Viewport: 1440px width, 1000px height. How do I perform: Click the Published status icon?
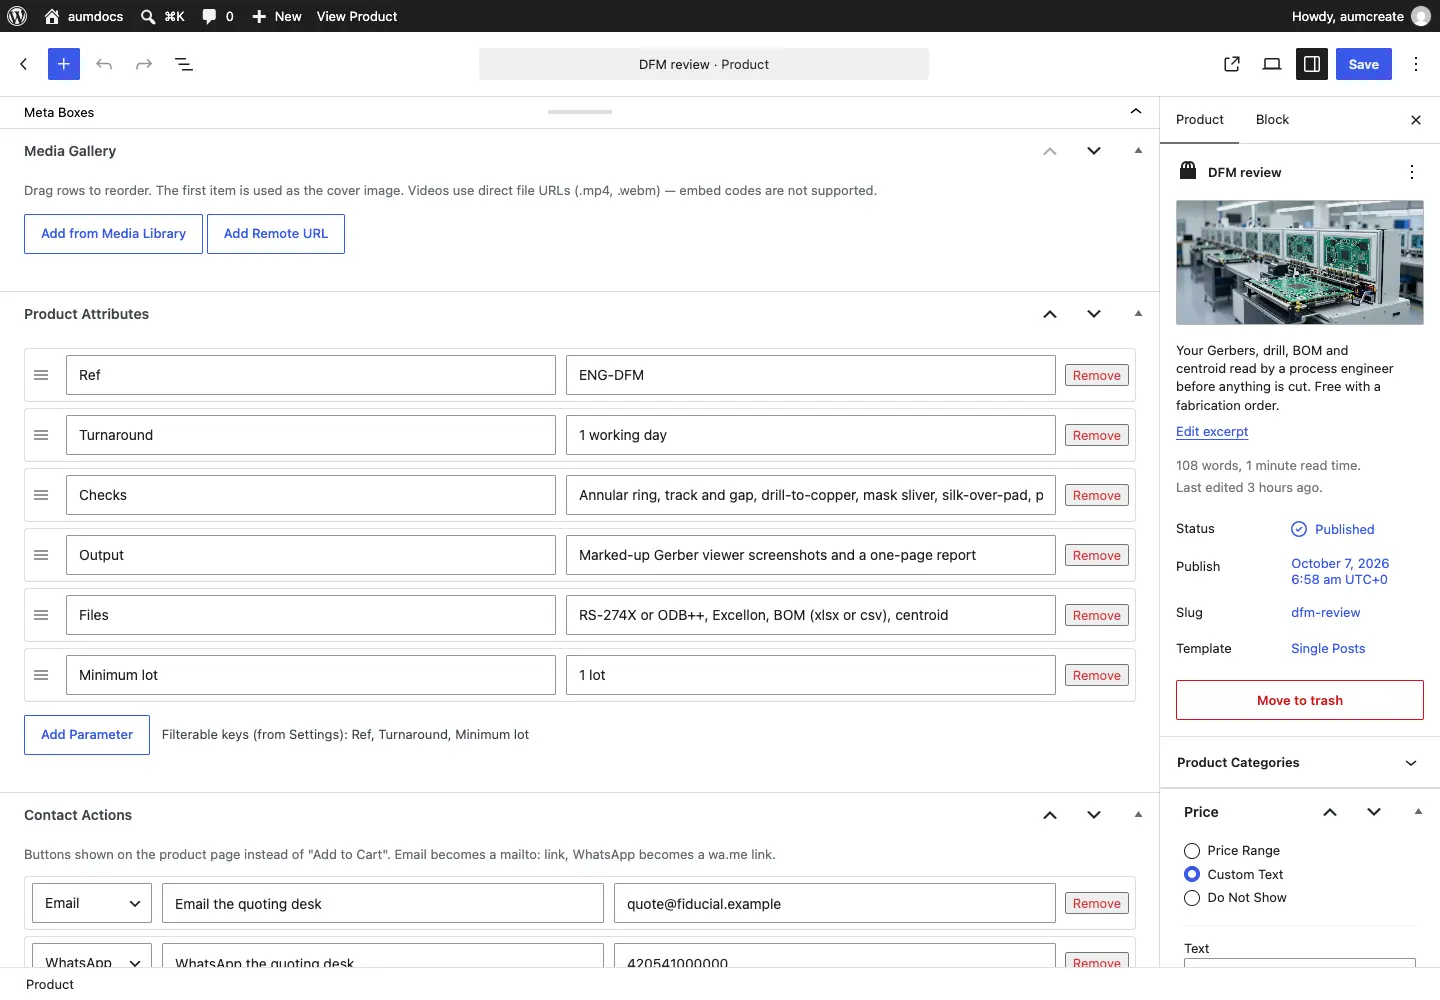pos(1299,529)
